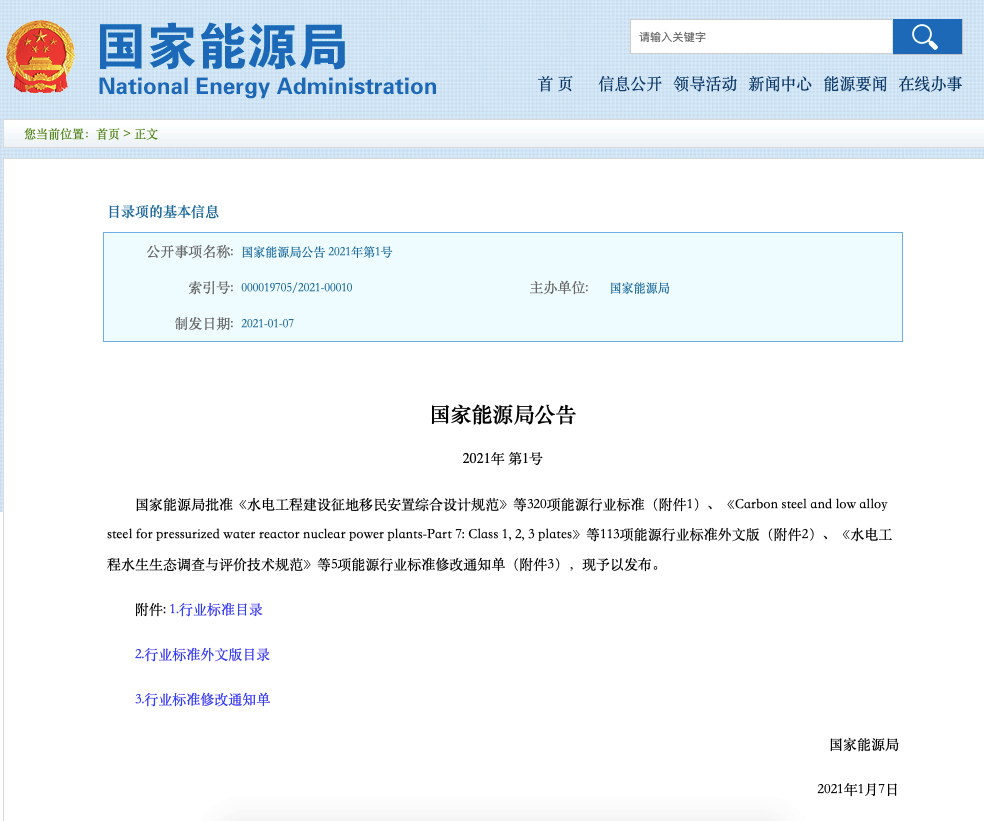Click the 索引号 label
This screenshot has width=984, height=821.
click(x=211, y=288)
